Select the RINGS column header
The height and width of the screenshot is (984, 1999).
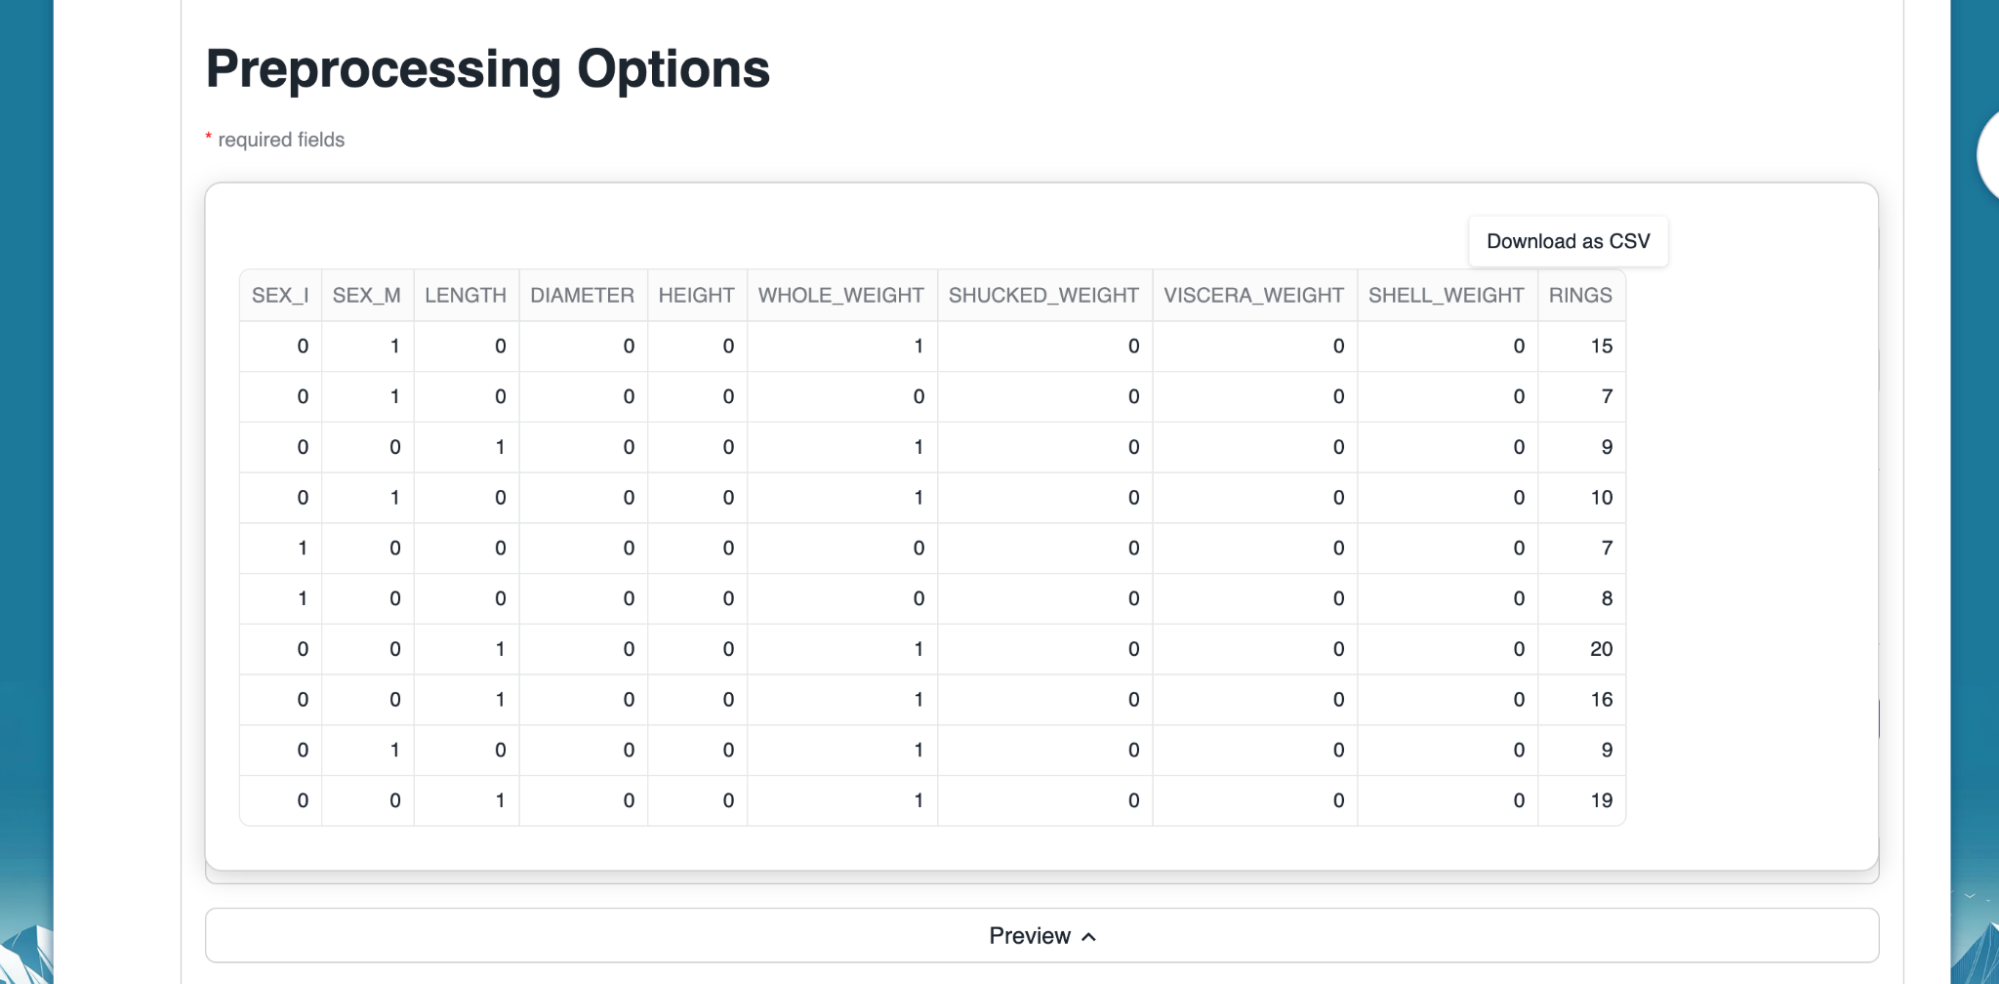click(x=1580, y=295)
